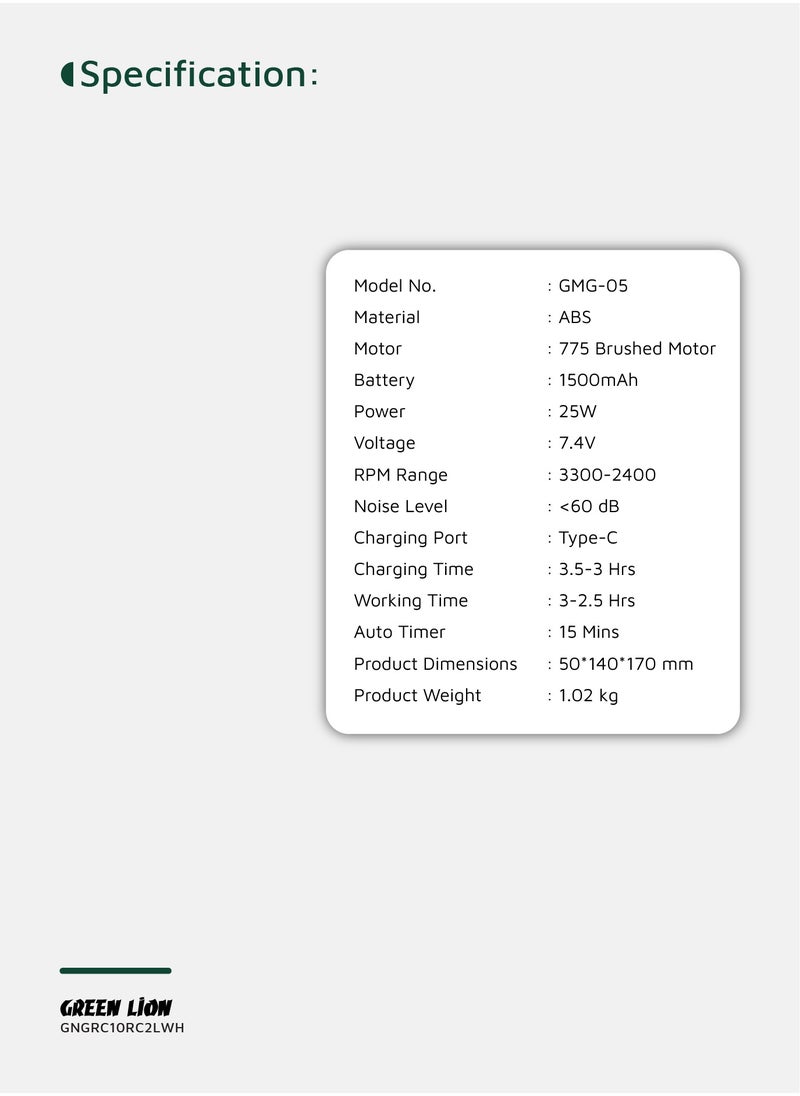The height and width of the screenshot is (1096, 800).
Task: Select the 3-2.5 Hrs working time
Action: [x=597, y=600]
